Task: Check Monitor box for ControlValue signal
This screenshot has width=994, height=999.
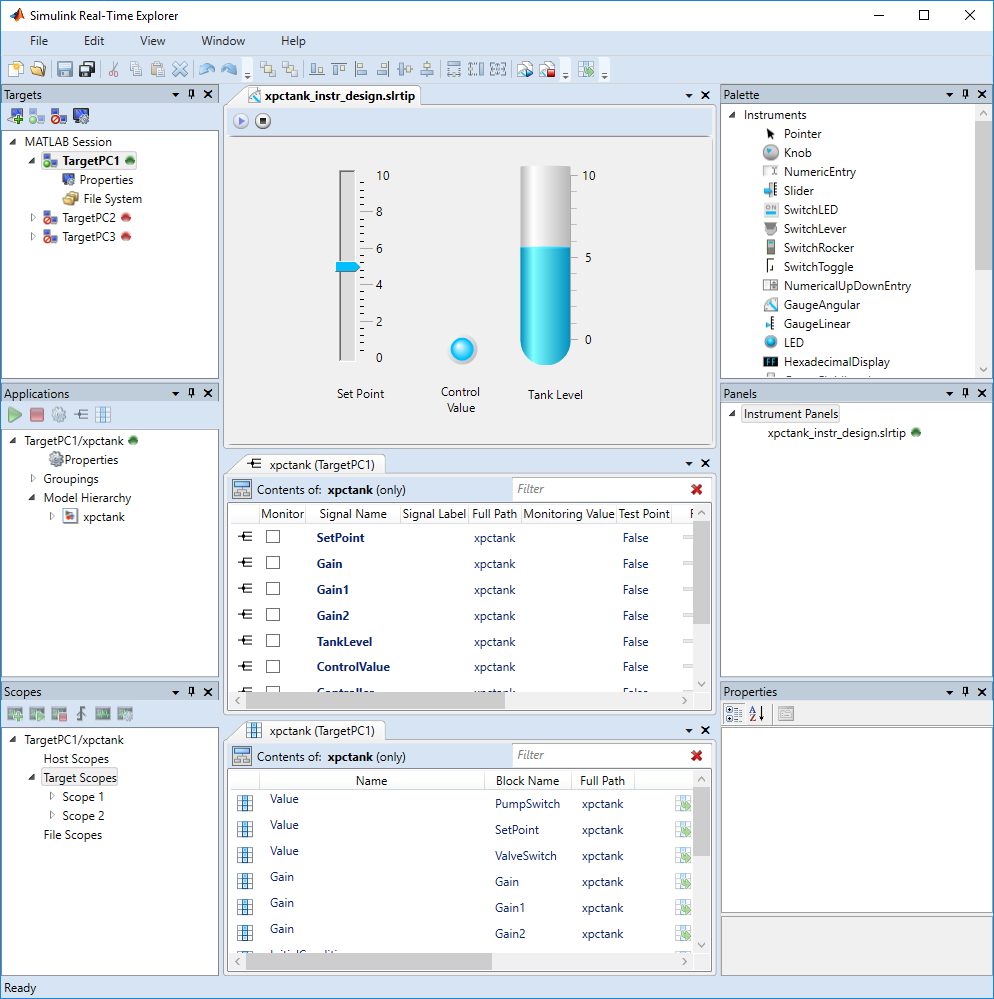Action: 273,666
